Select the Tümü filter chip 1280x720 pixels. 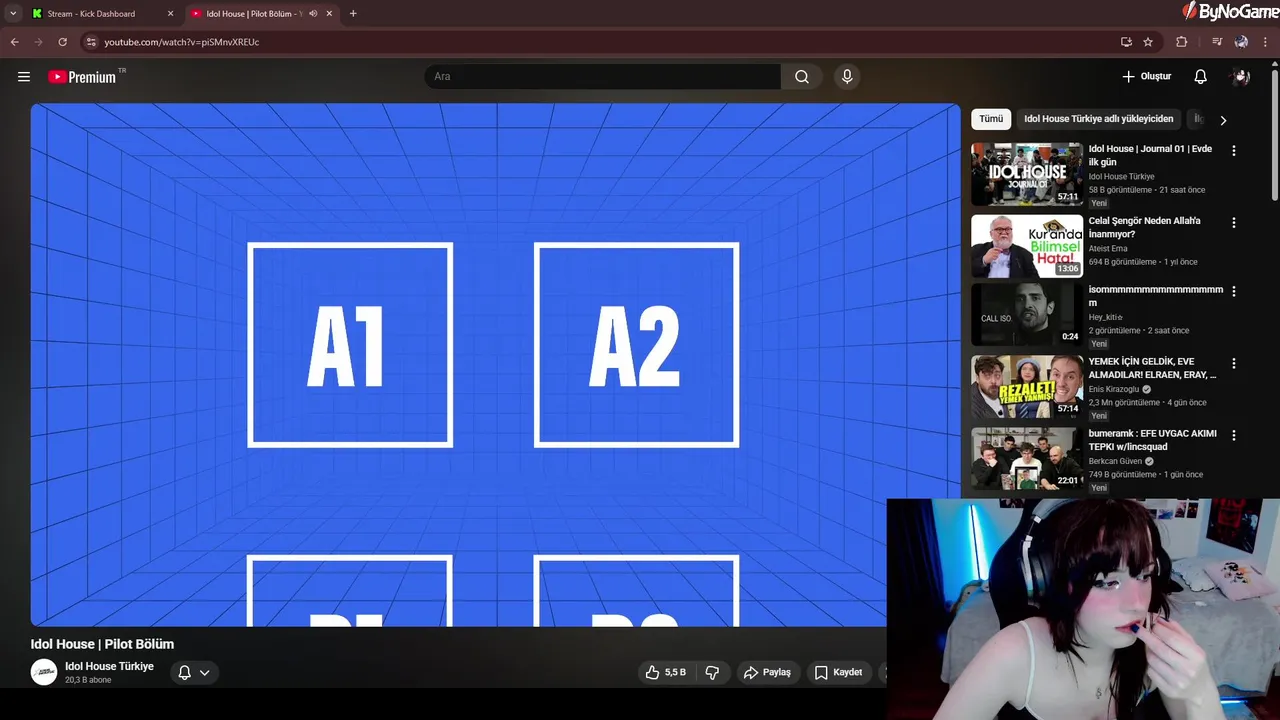(x=991, y=119)
